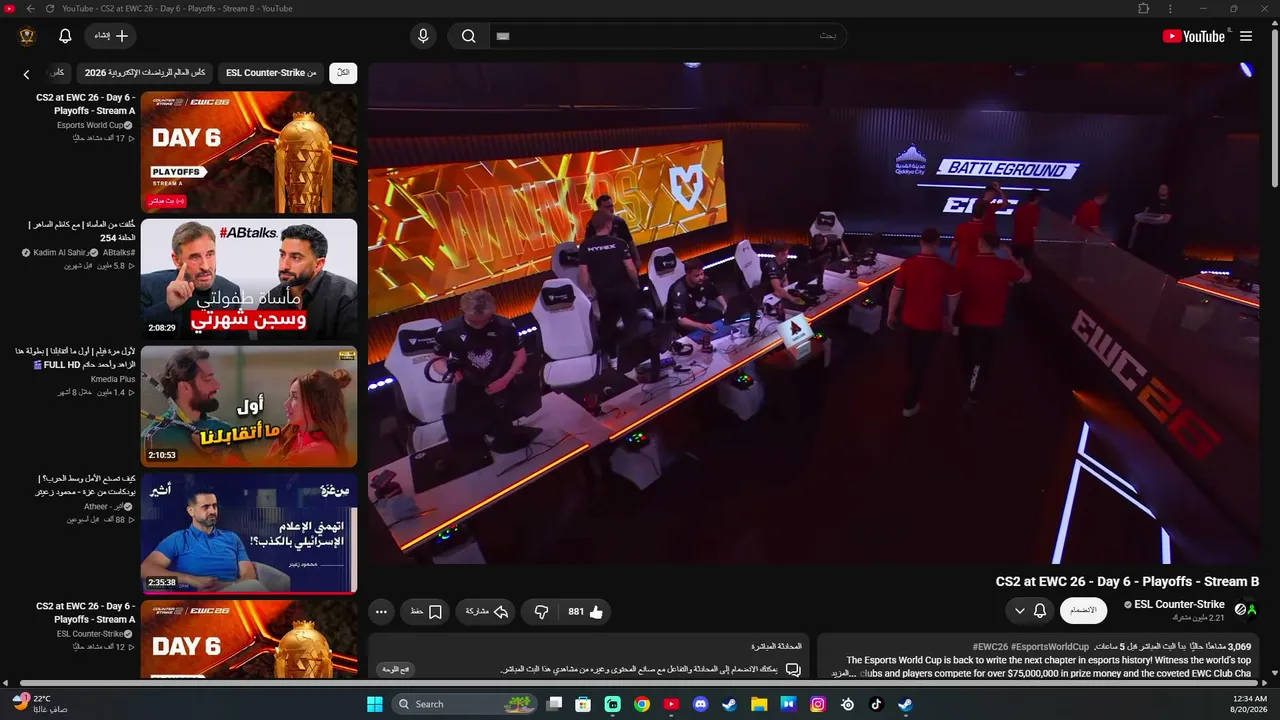The image size is (1280, 720).
Task: Dislike the video
Action: click(541, 612)
